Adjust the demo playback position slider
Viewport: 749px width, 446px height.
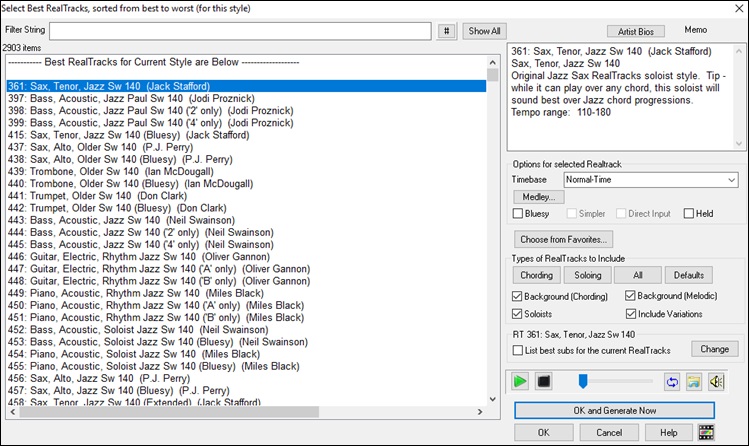(583, 382)
